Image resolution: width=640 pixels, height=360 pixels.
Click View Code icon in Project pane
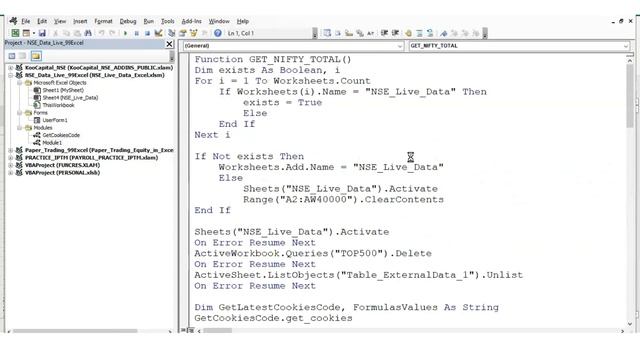(x=12, y=56)
